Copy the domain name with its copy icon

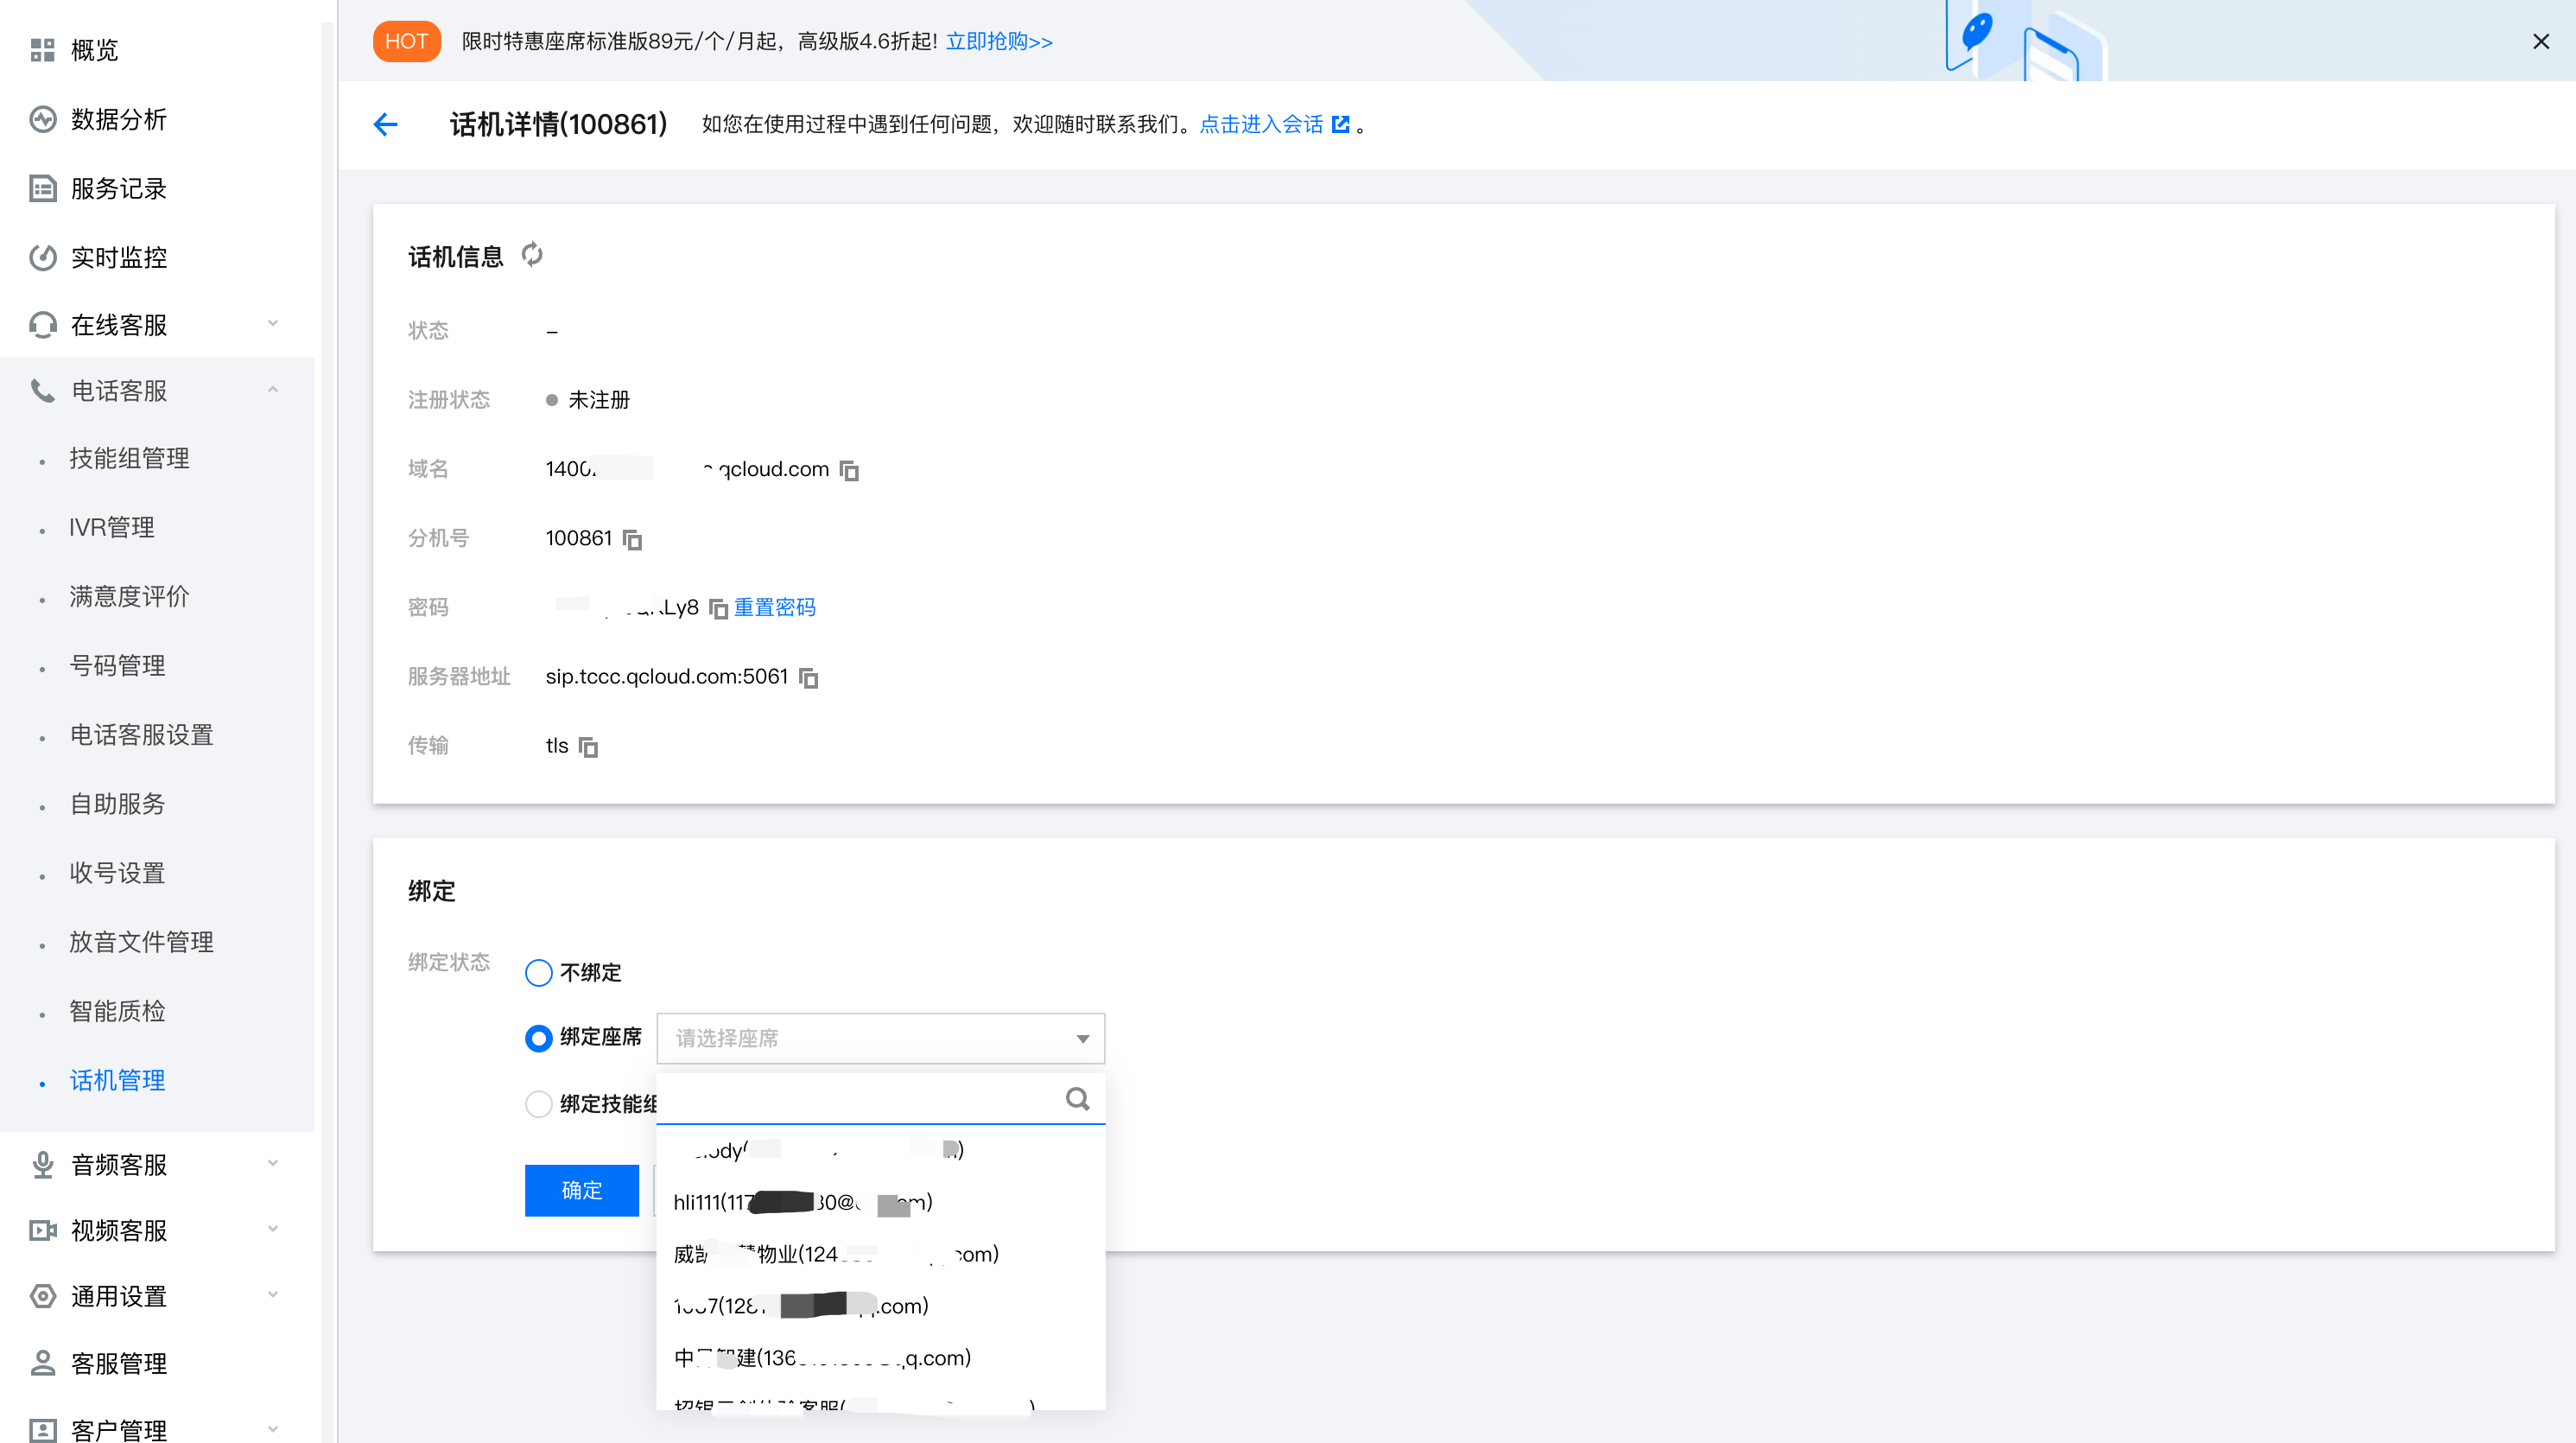point(849,470)
